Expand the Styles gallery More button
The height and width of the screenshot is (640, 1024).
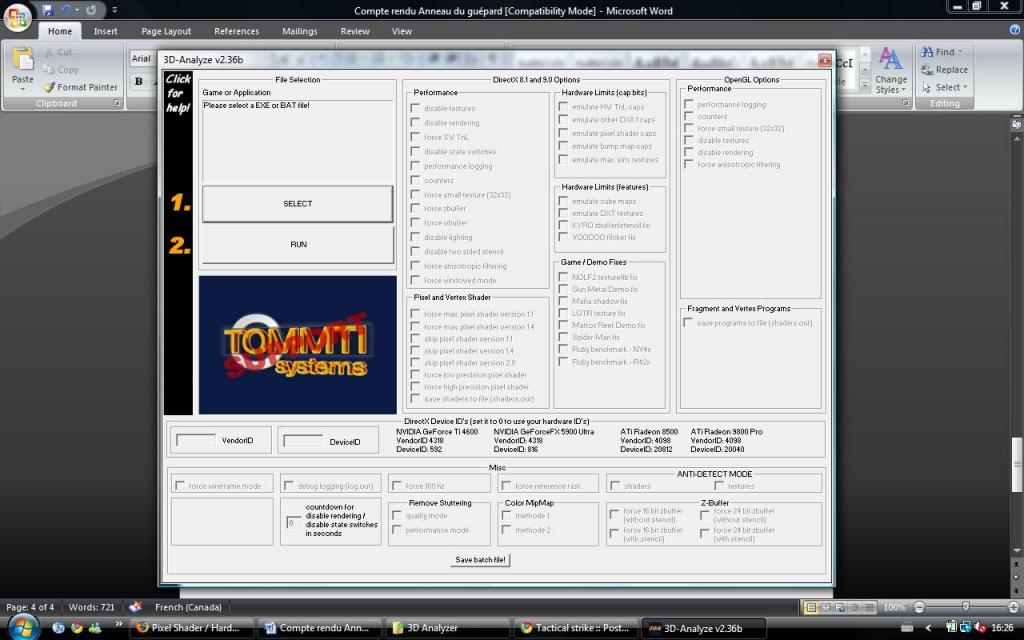tap(865, 88)
